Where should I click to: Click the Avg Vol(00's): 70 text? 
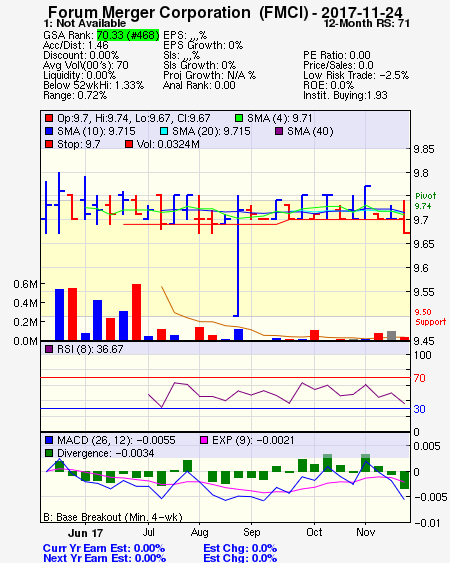click(x=86, y=65)
